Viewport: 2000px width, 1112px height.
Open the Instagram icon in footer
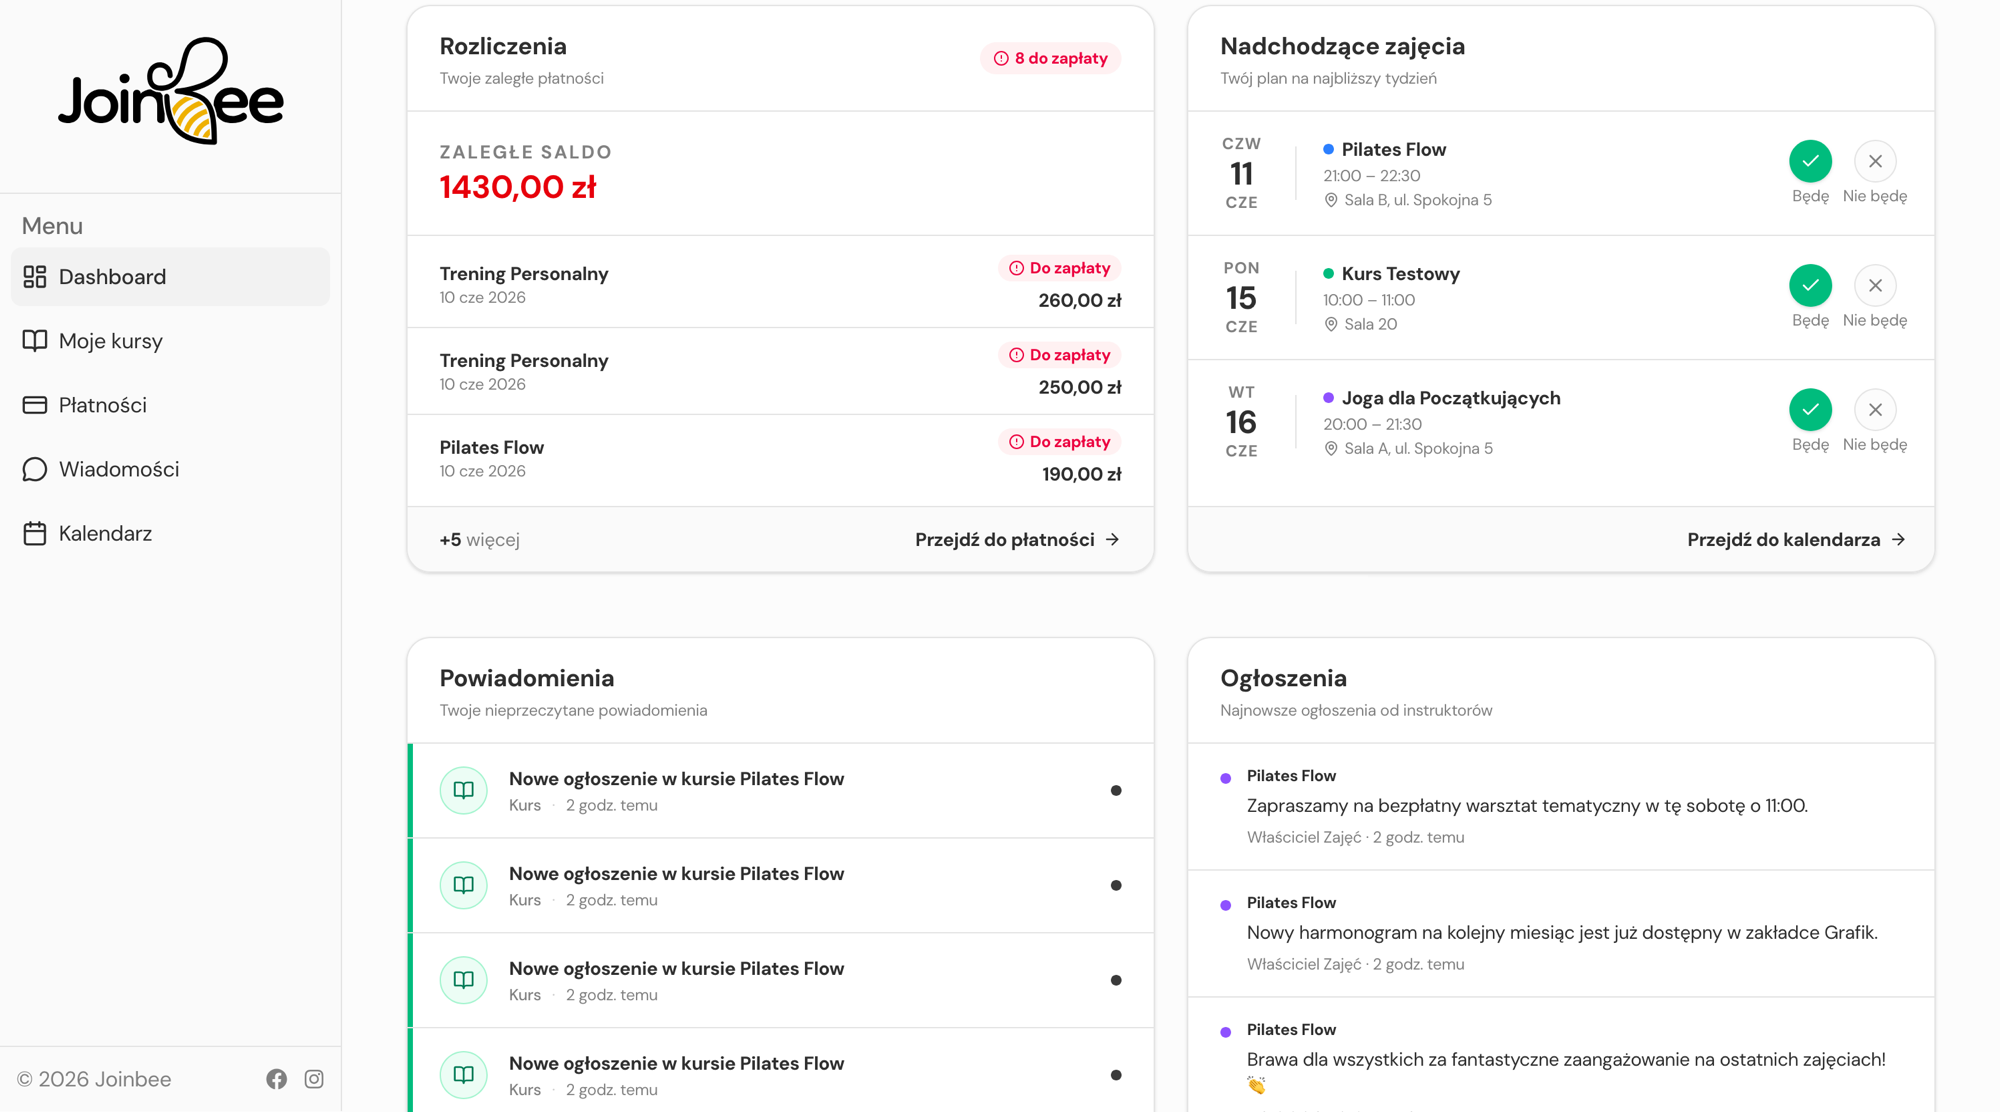click(x=314, y=1079)
